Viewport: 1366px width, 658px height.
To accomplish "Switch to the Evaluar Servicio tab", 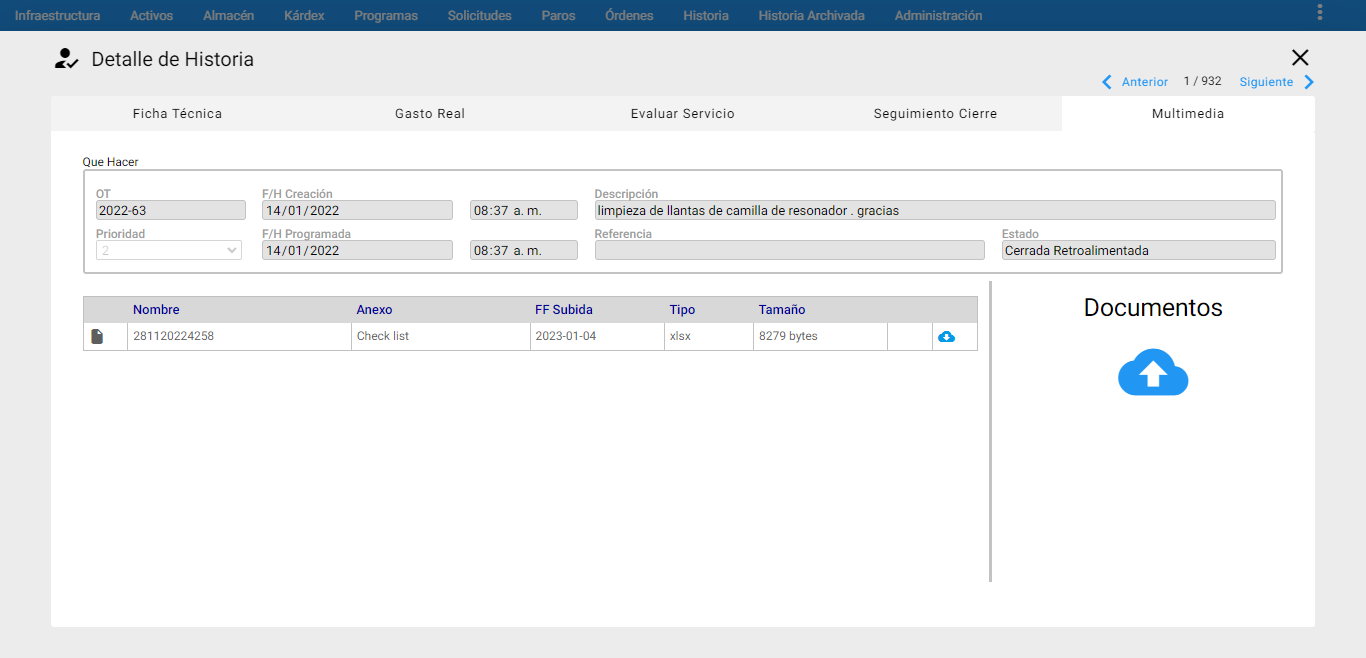I will pyautogui.click(x=683, y=114).
